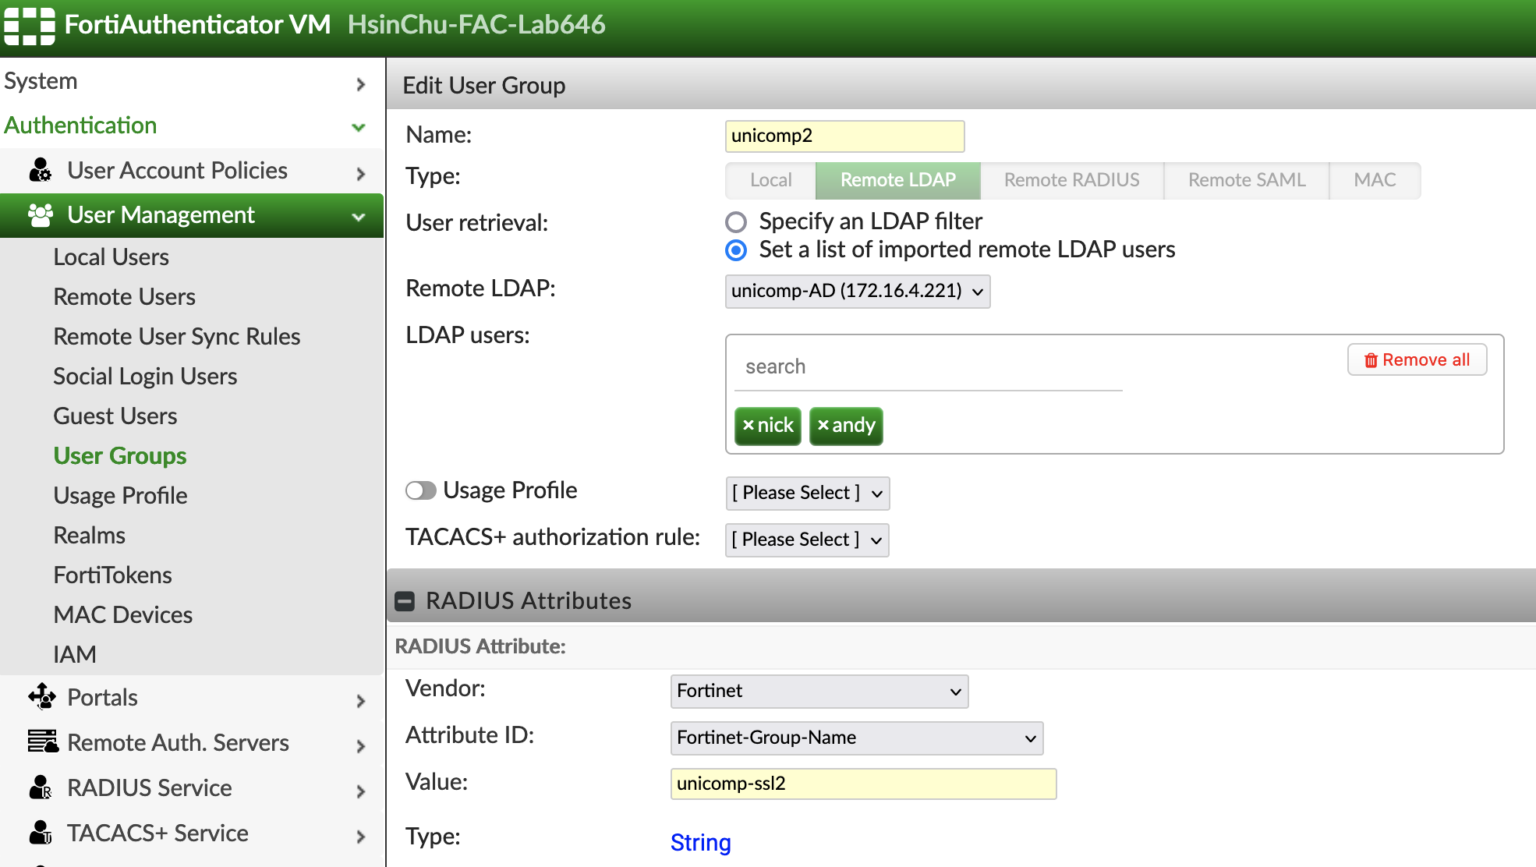Open FortiTokens page
Image resolution: width=1536 pixels, height=867 pixels.
click(112, 575)
